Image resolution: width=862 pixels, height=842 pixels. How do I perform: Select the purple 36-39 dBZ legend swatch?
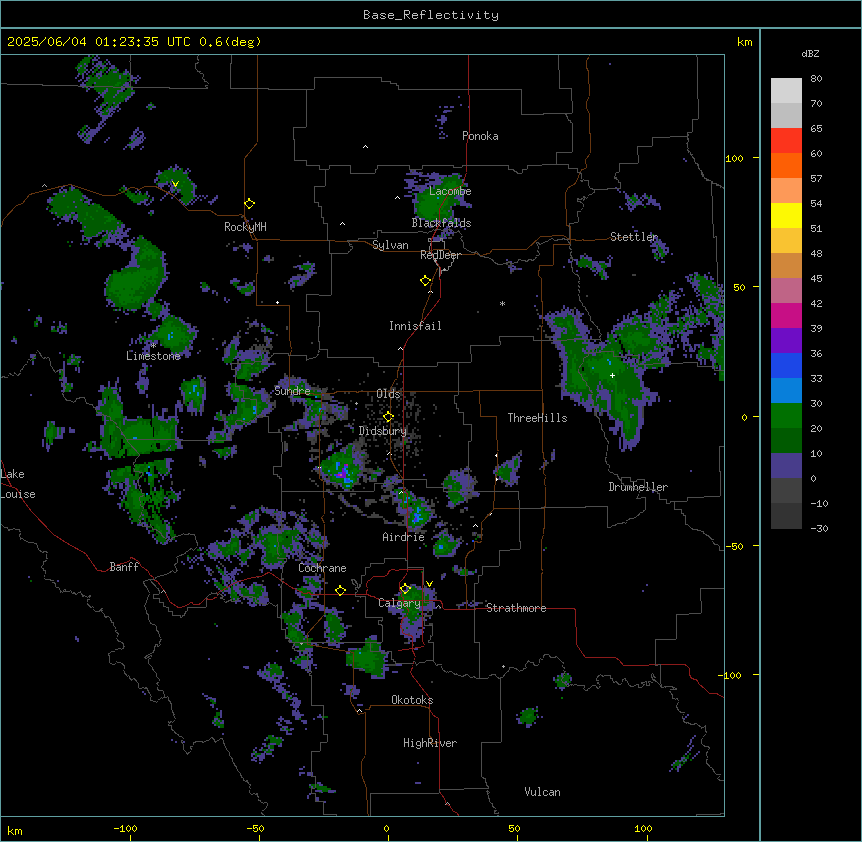pyautogui.click(x=786, y=341)
